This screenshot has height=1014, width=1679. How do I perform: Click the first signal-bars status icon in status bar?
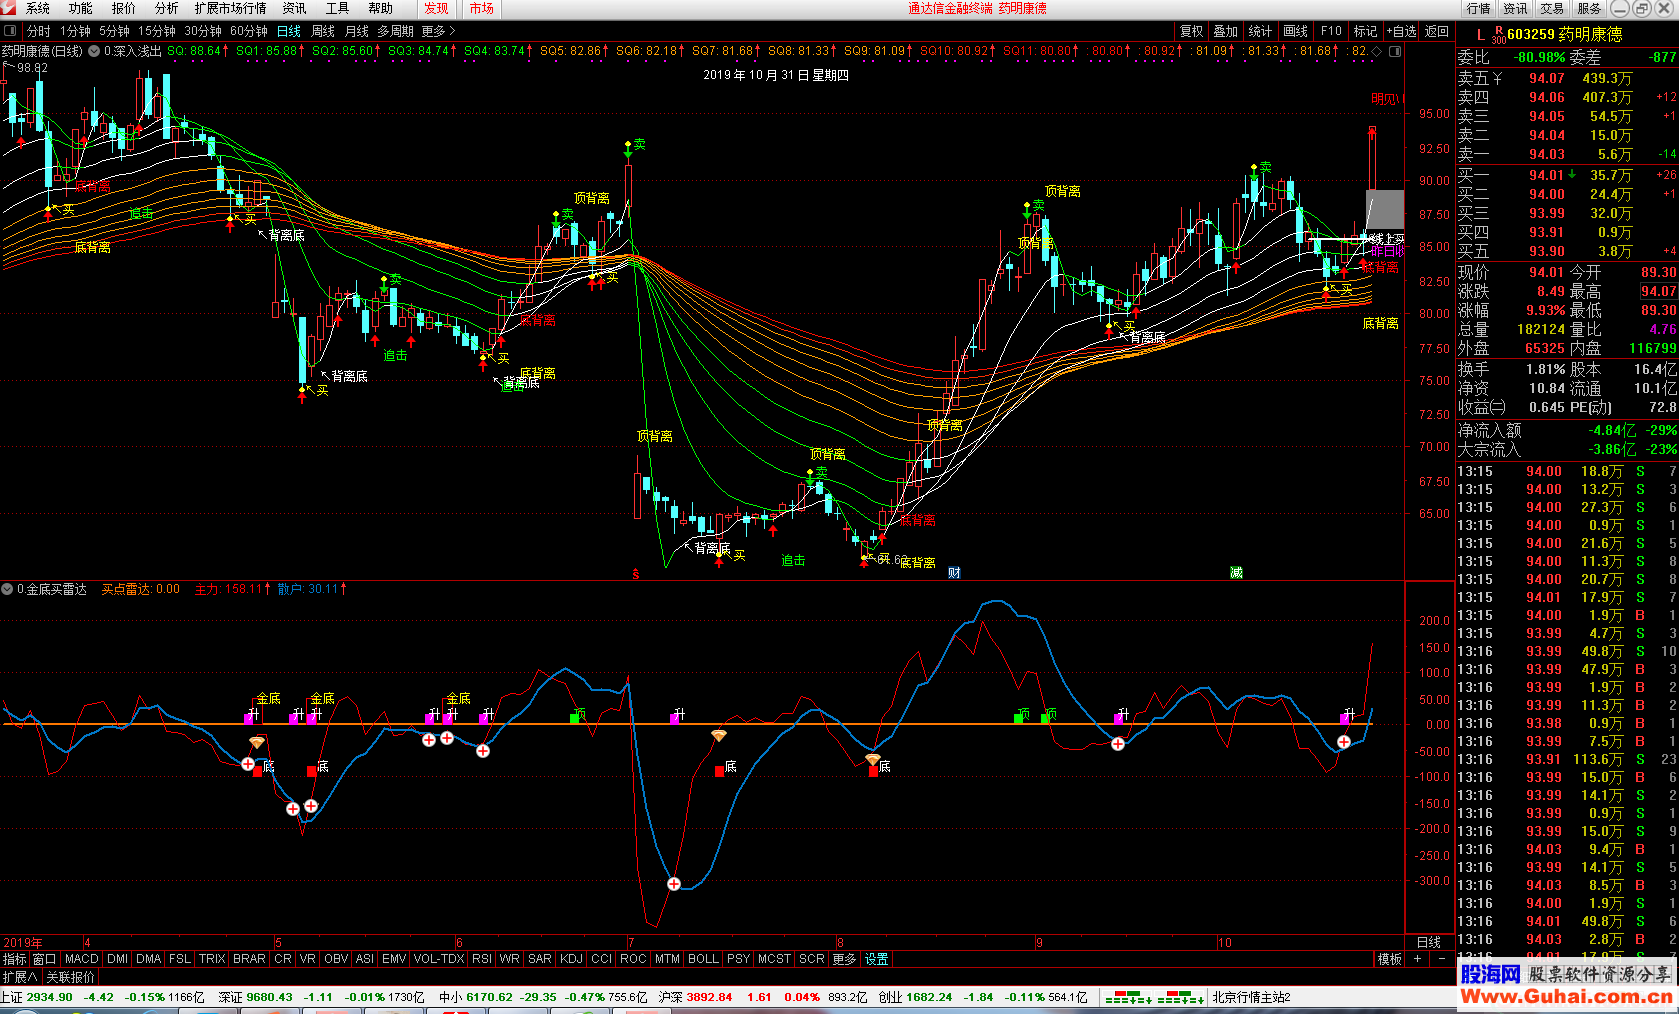click(x=1127, y=997)
